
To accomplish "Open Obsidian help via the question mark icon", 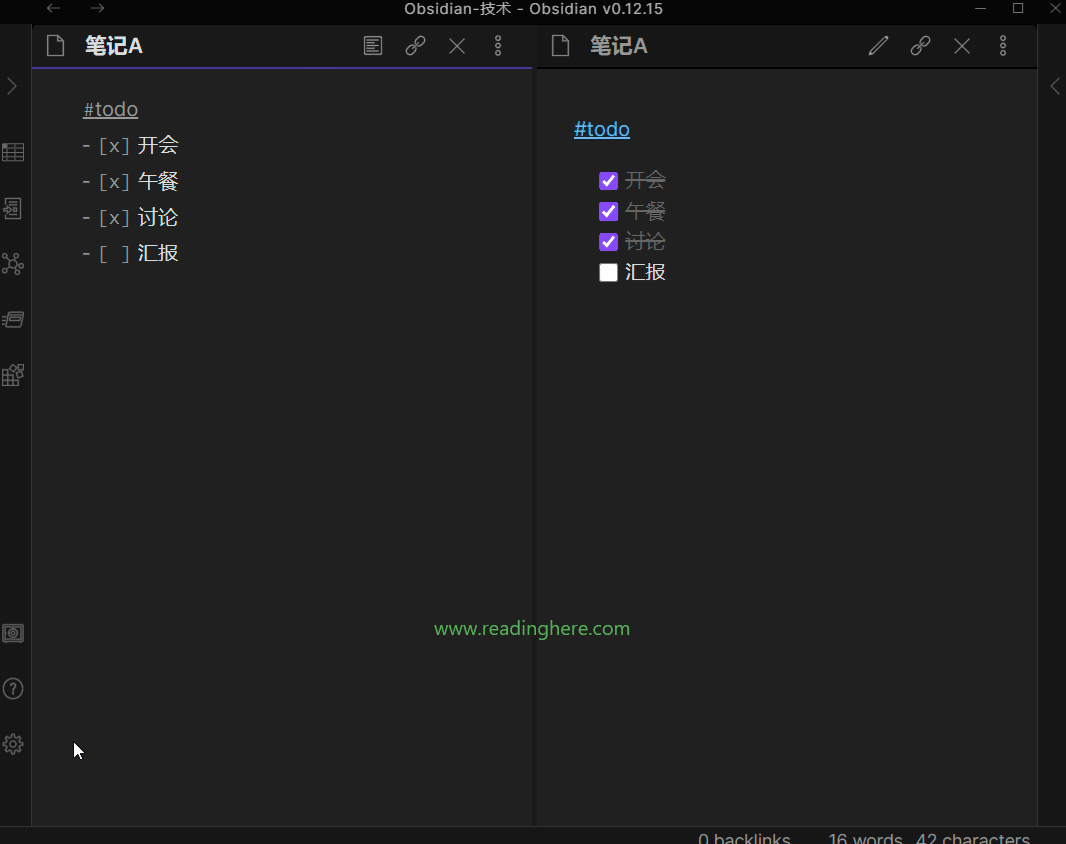I will (x=13, y=688).
